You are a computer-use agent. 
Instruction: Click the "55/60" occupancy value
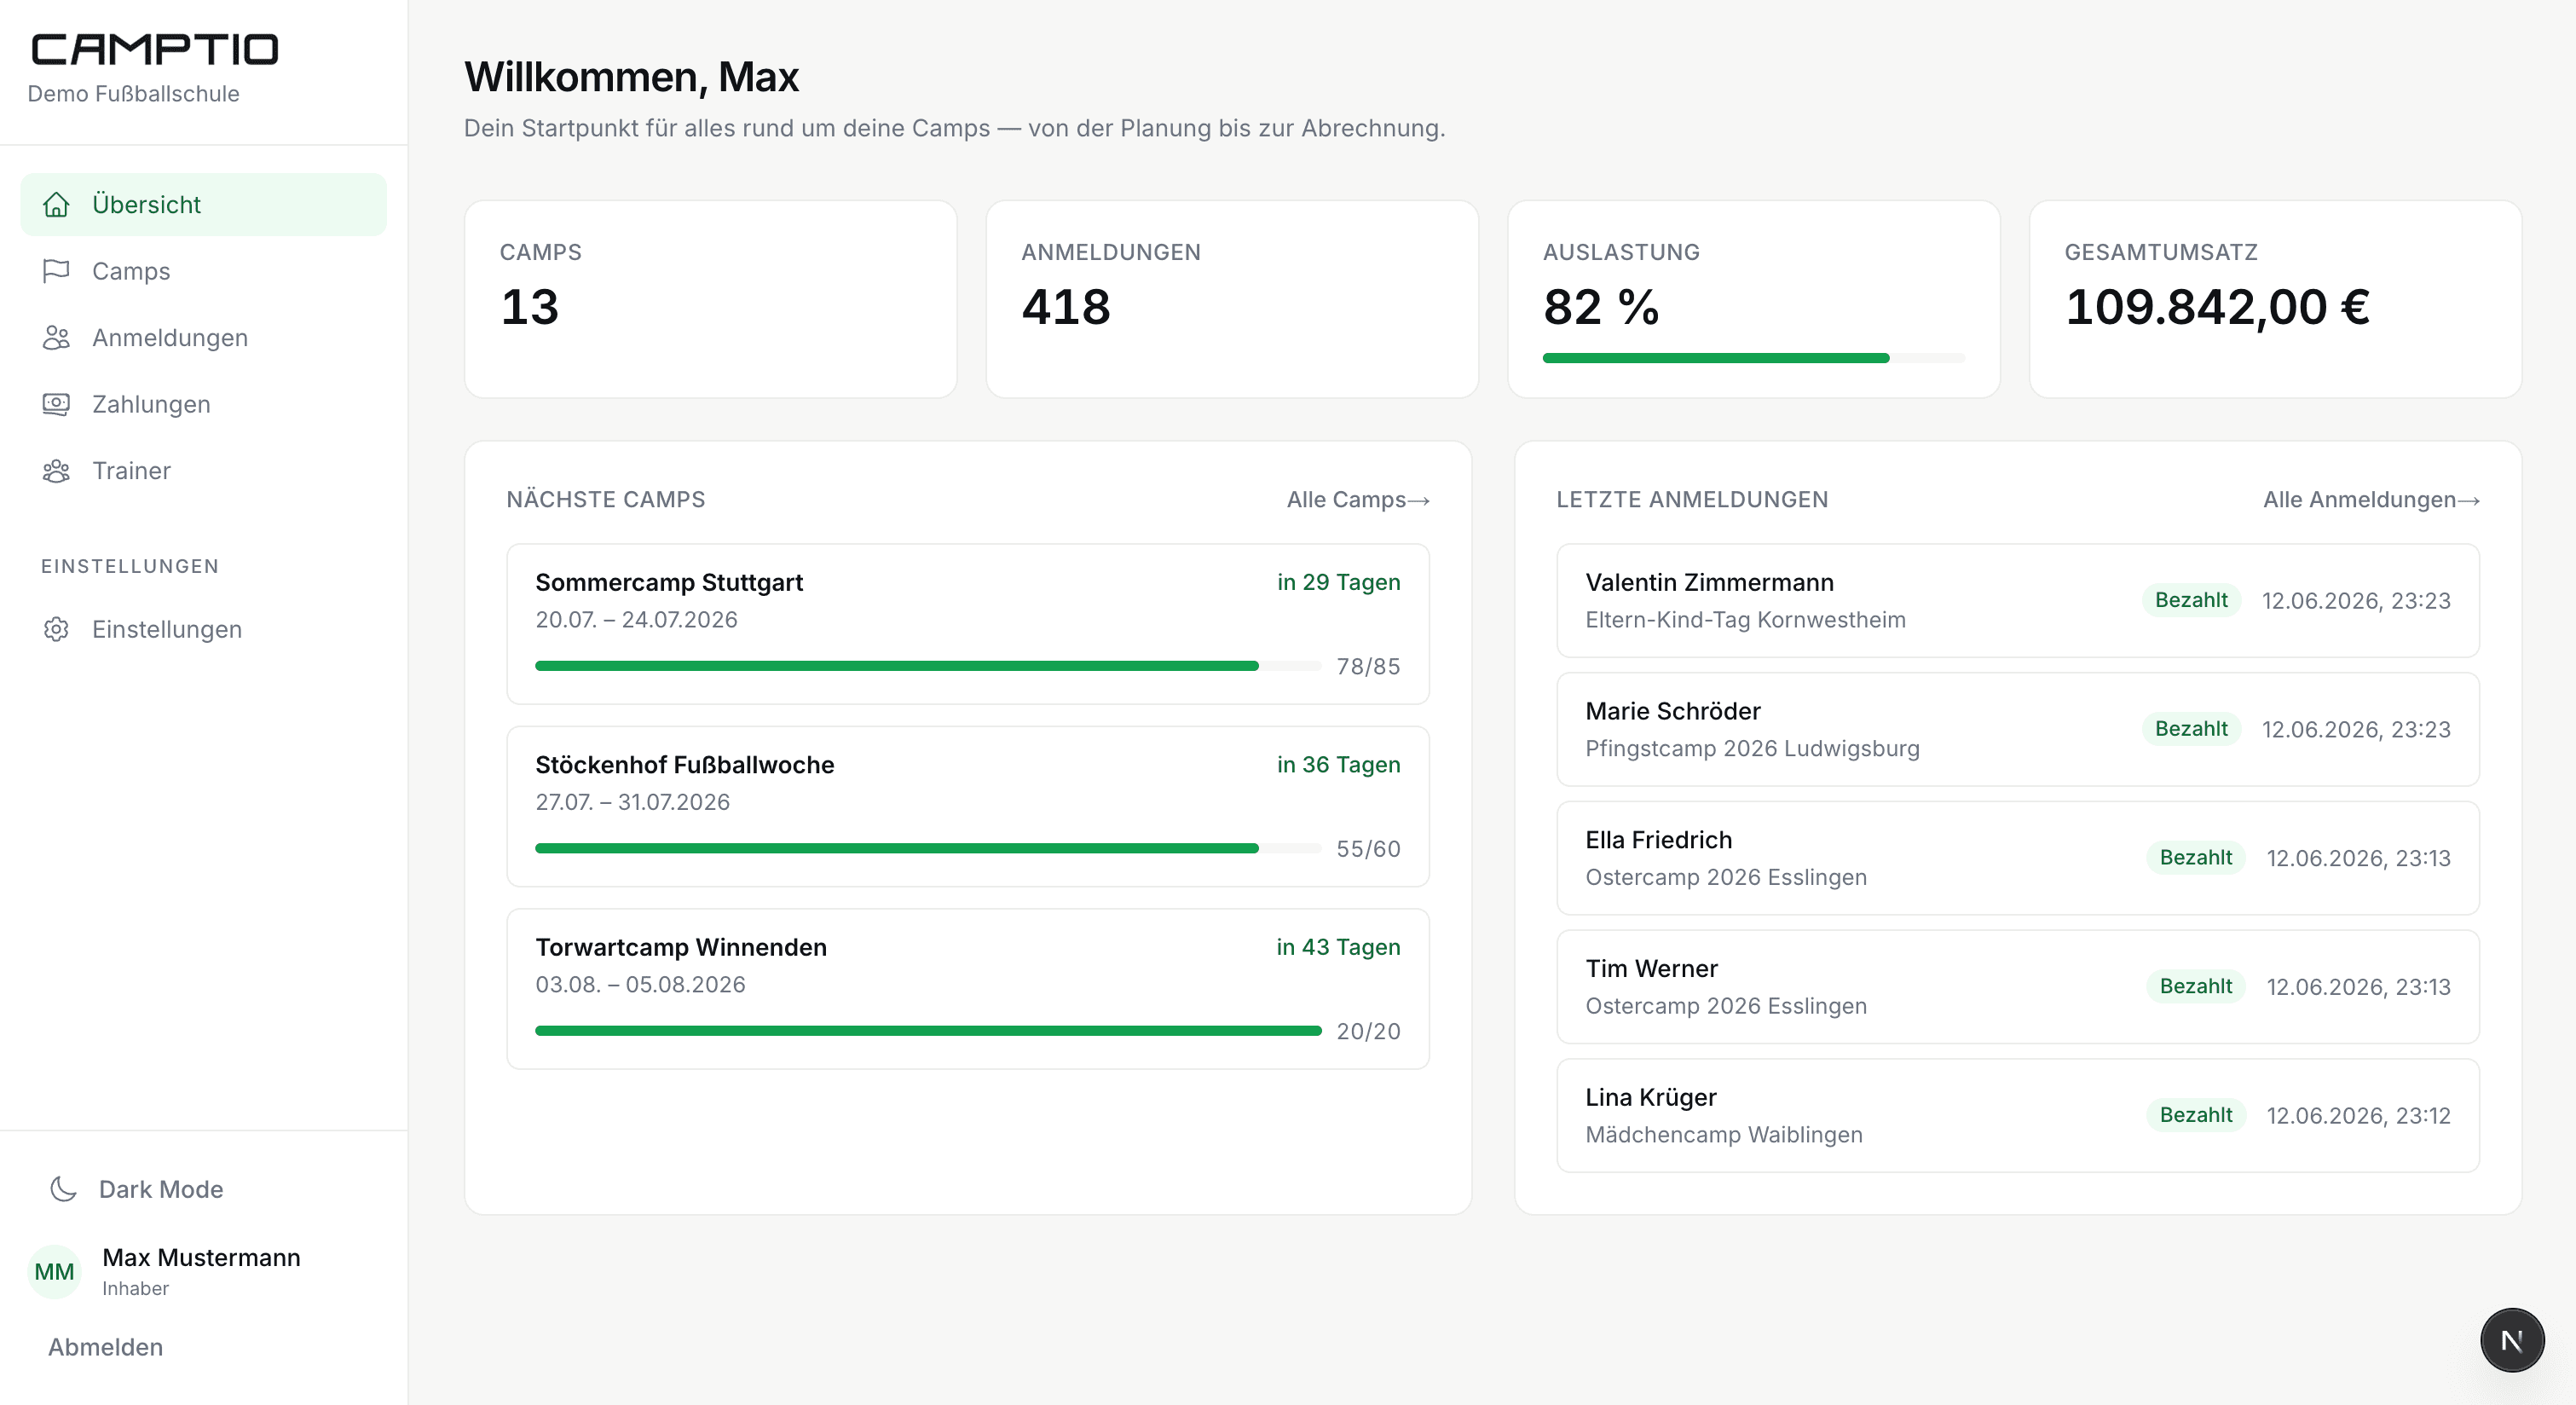1368,849
